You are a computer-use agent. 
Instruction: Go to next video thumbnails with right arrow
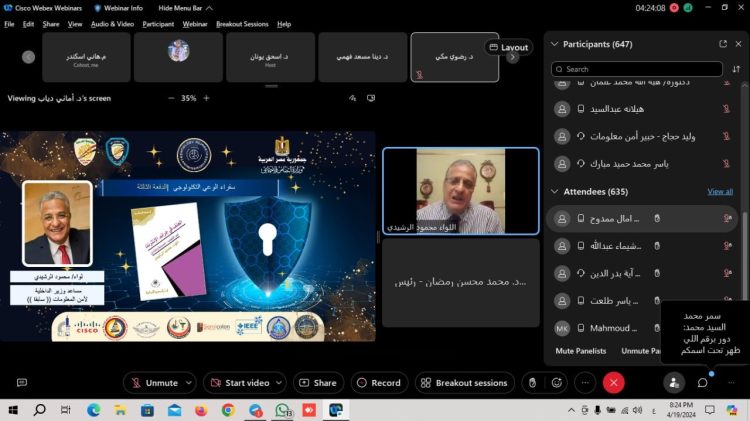click(513, 57)
